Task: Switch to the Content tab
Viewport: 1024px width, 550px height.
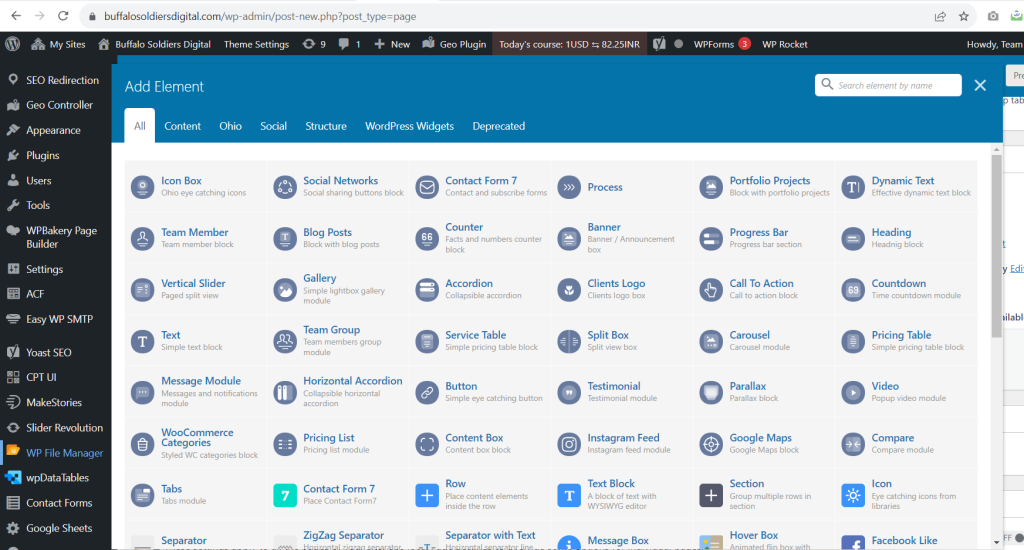Action: click(x=182, y=126)
